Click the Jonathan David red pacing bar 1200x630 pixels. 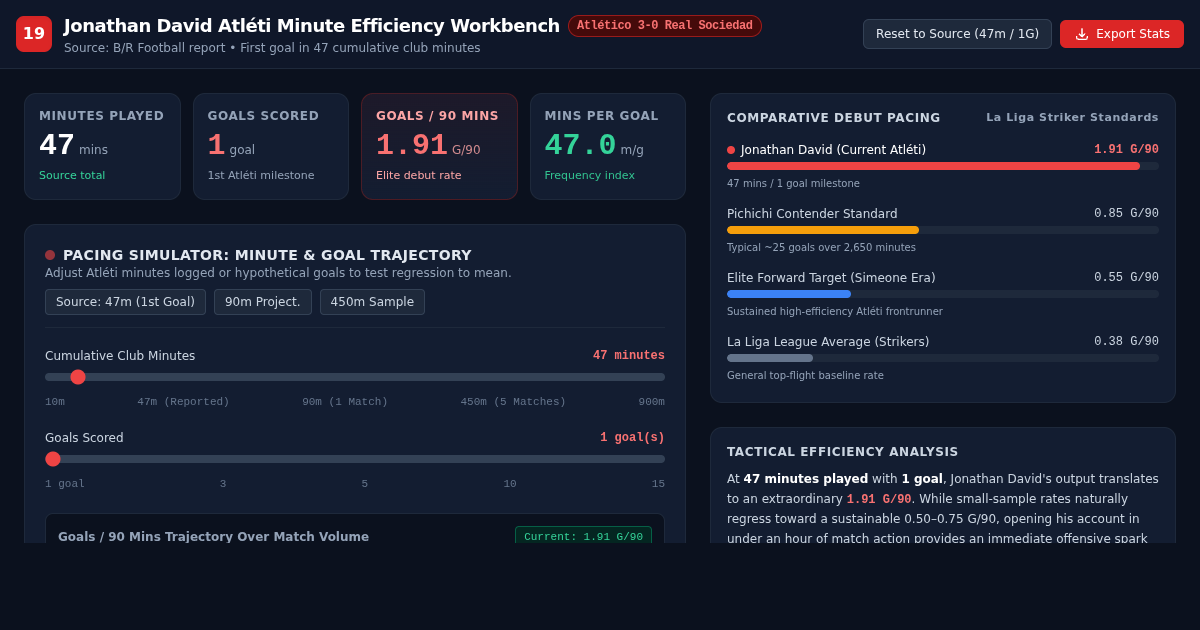click(933, 166)
